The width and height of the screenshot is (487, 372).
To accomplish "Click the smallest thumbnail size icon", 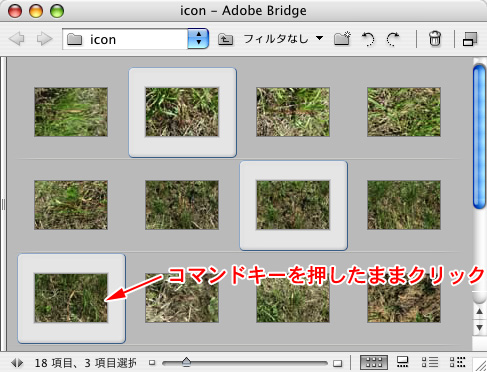I will pos(152,362).
